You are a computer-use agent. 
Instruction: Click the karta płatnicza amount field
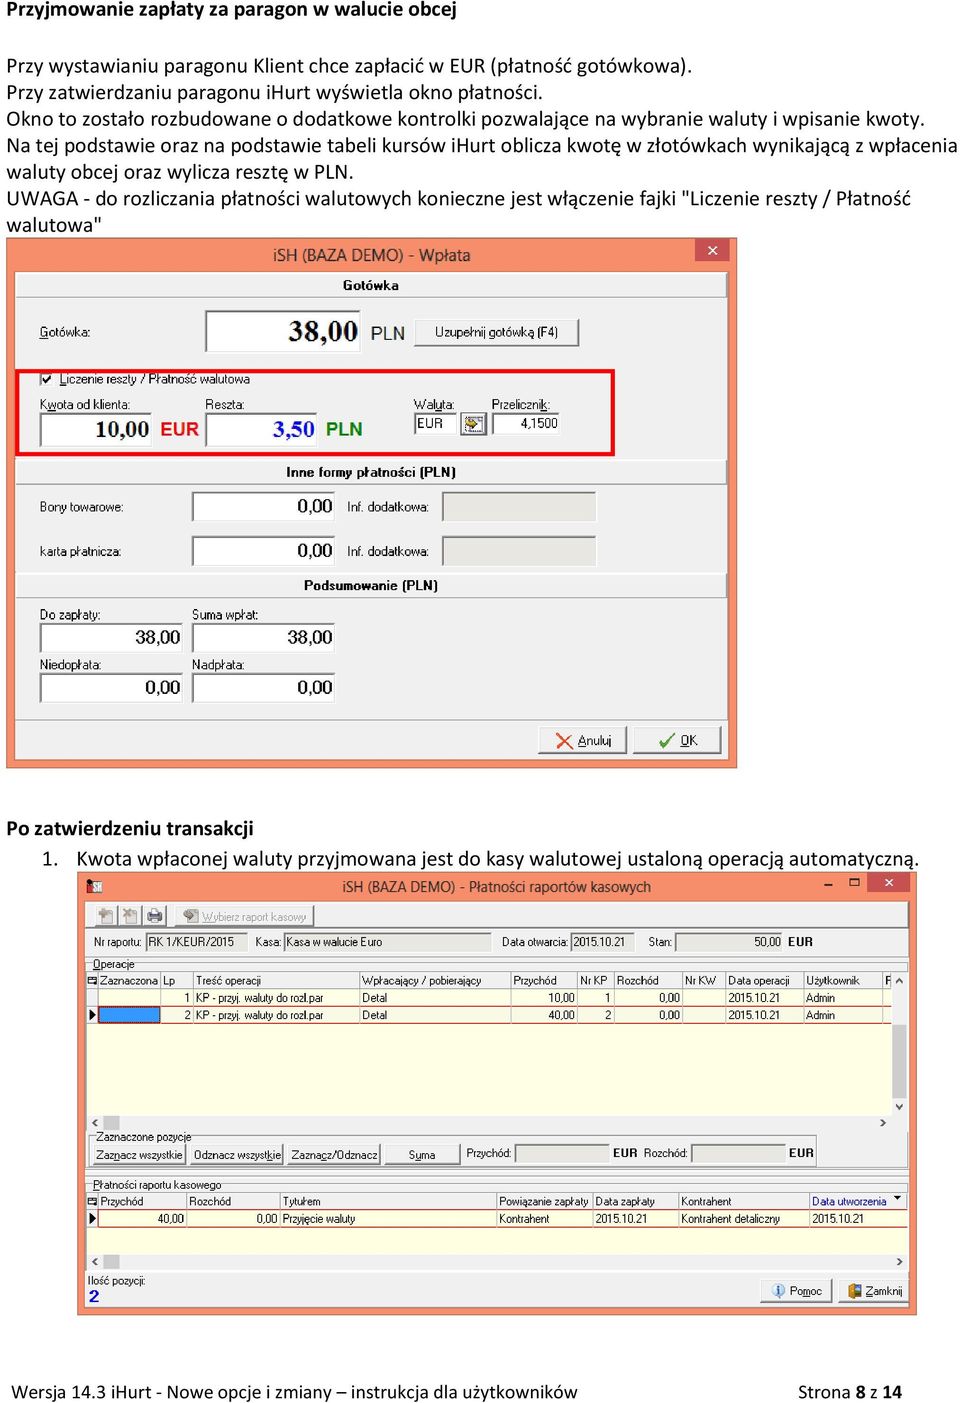[x=264, y=551]
